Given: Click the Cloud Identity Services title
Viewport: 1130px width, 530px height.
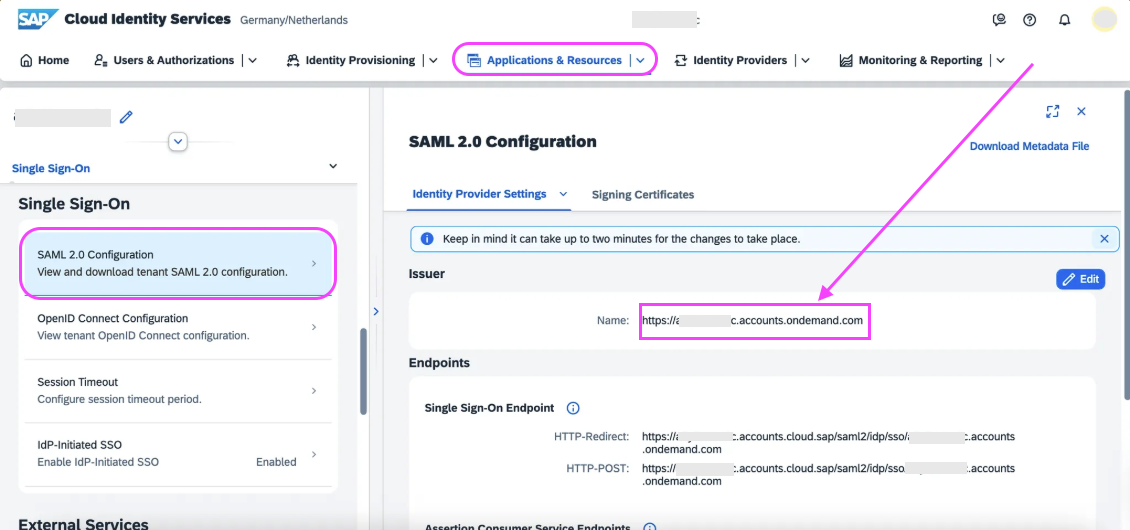Looking at the screenshot, I should [148, 19].
